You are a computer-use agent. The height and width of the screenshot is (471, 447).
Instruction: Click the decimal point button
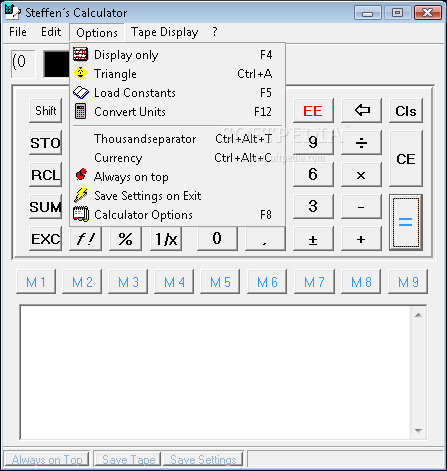tap(265, 239)
